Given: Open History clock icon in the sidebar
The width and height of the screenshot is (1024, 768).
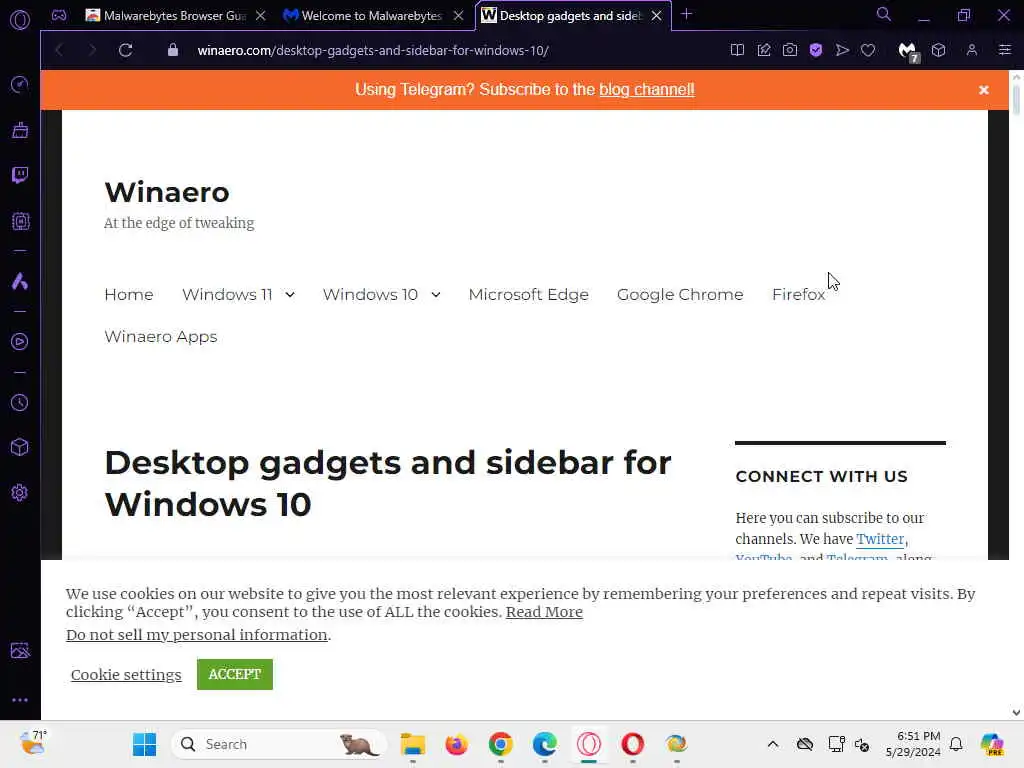Looking at the screenshot, I should tap(20, 402).
